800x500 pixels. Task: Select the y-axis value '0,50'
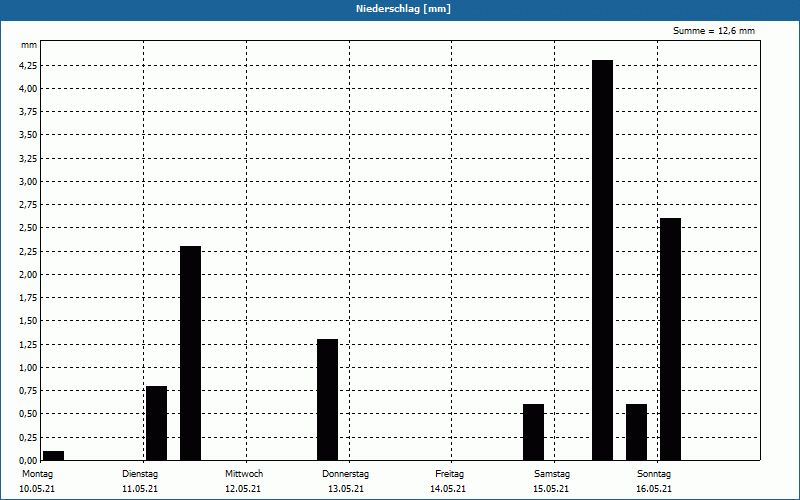[x=28, y=414]
